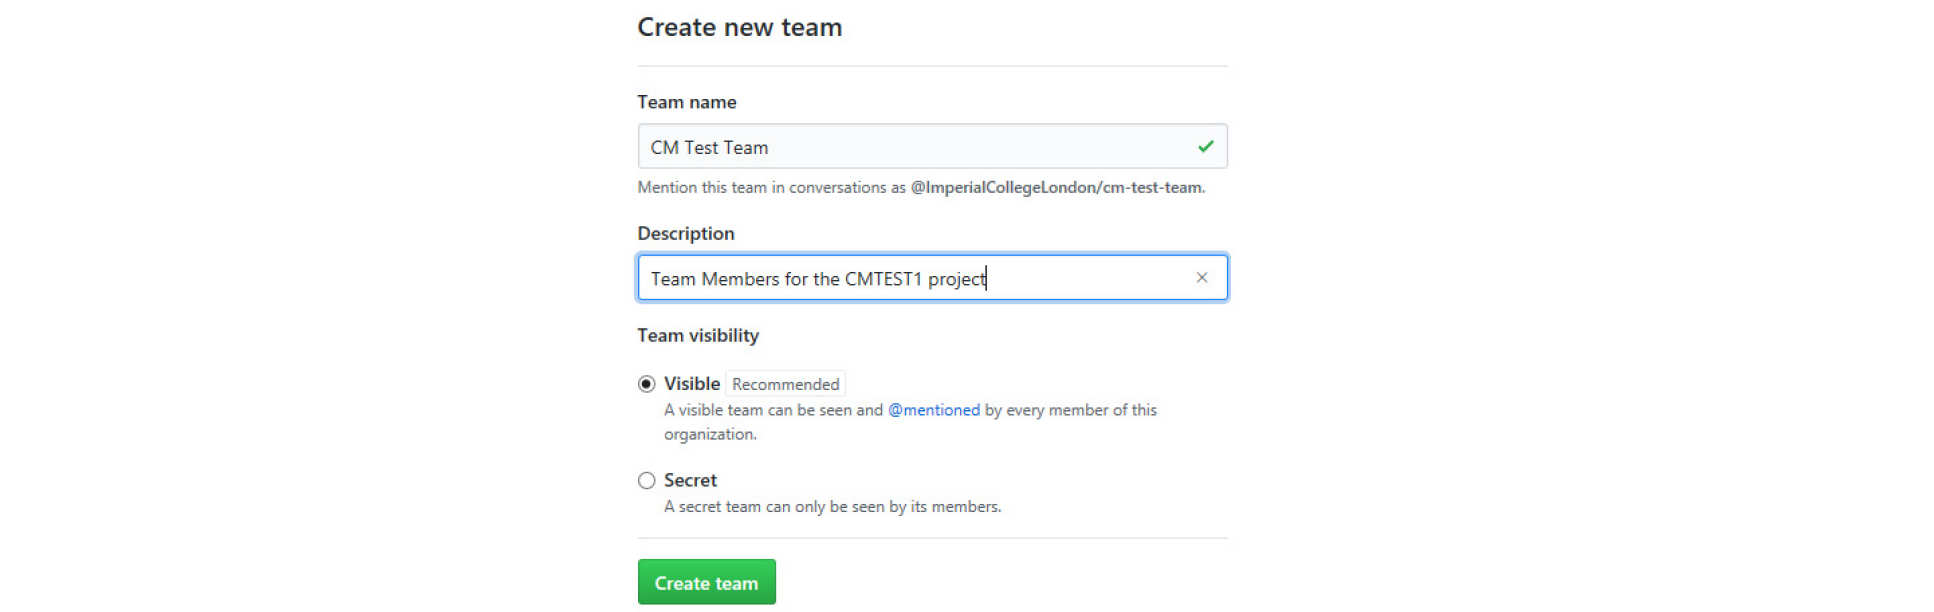Click the @ImperialCollegeLondon/cm-test-team mention text

(1055, 188)
